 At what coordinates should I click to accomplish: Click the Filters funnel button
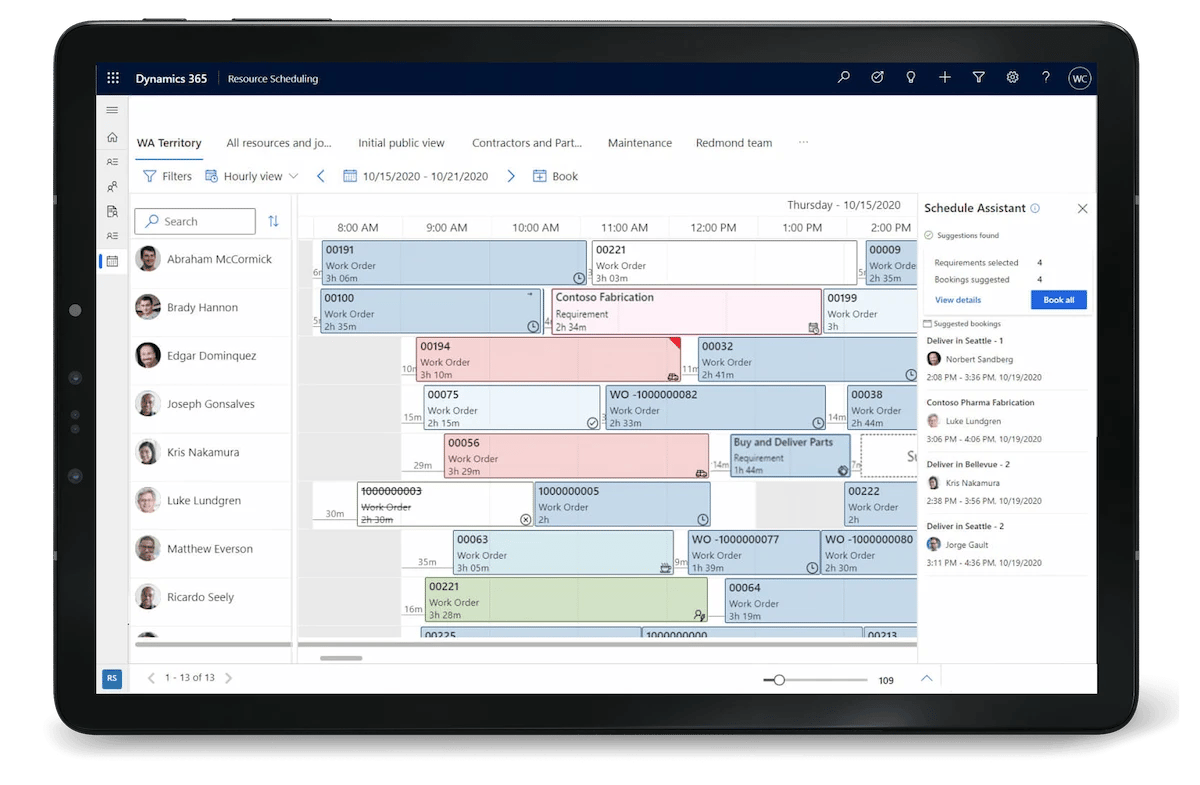click(167, 176)
